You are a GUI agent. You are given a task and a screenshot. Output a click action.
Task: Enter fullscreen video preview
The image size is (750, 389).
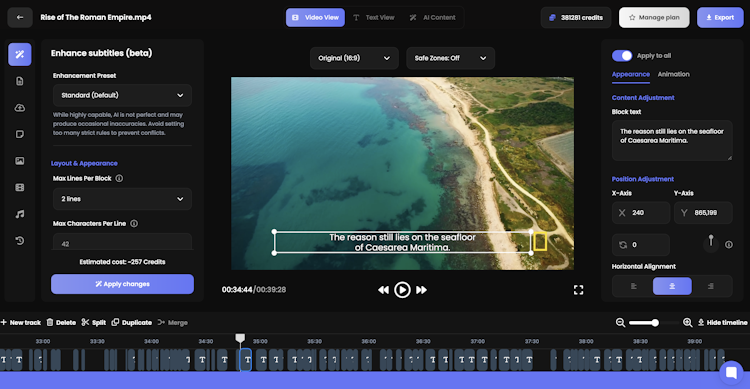(578, 290)
